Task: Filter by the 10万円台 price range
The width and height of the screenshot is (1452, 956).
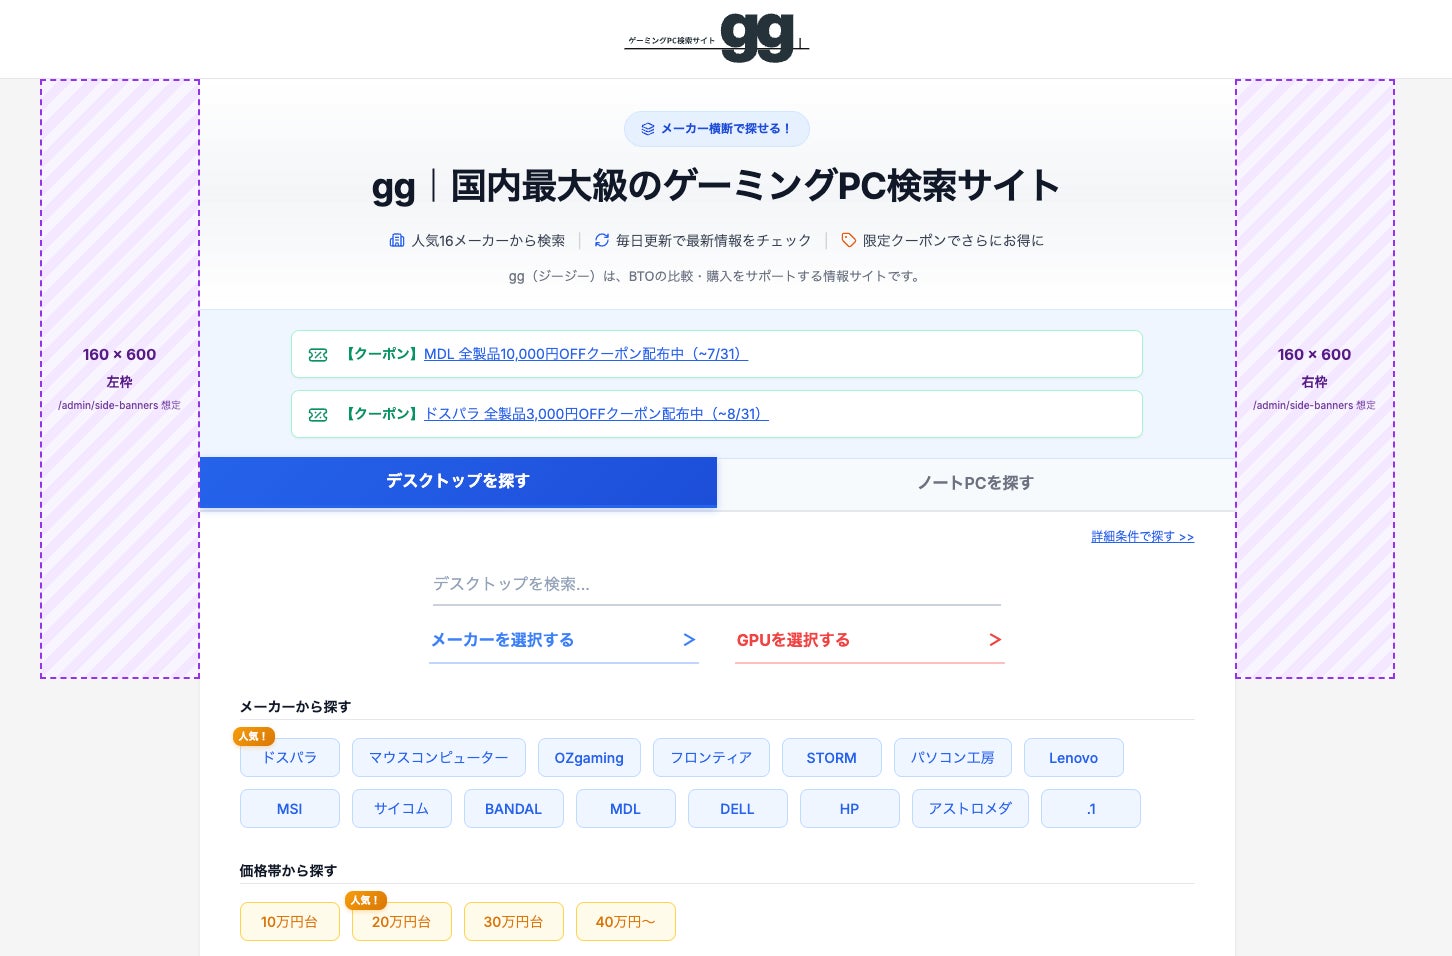Action: coord(290,922)
